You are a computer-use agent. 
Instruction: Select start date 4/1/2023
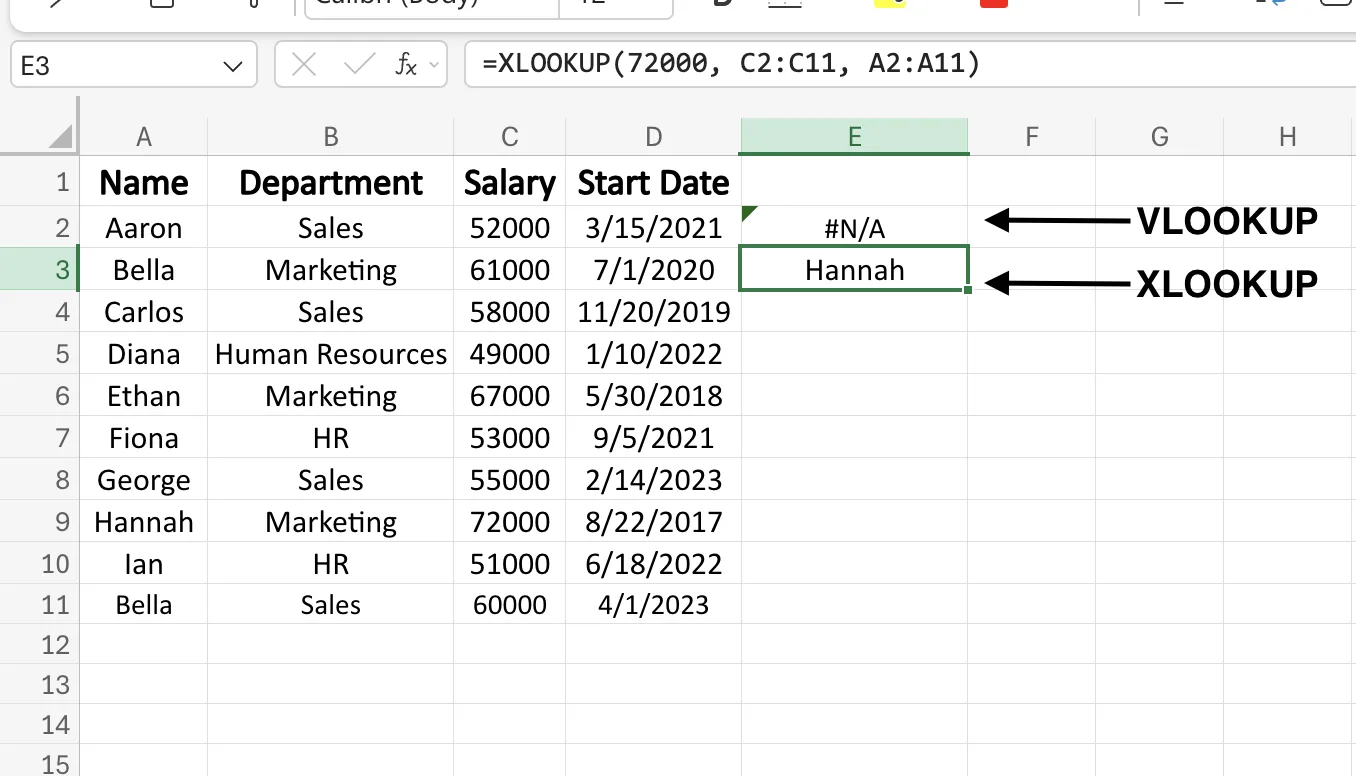click(654, 605)
